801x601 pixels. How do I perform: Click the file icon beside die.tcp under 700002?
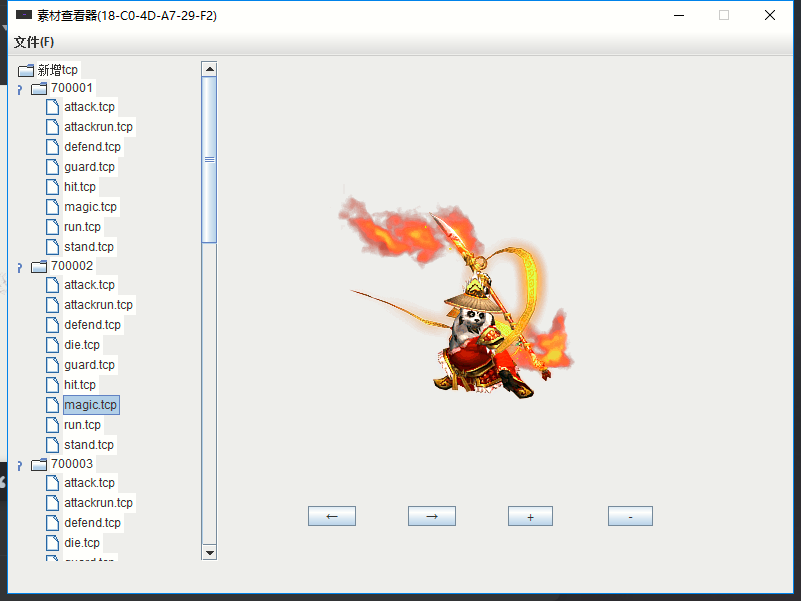click(52, 345)
